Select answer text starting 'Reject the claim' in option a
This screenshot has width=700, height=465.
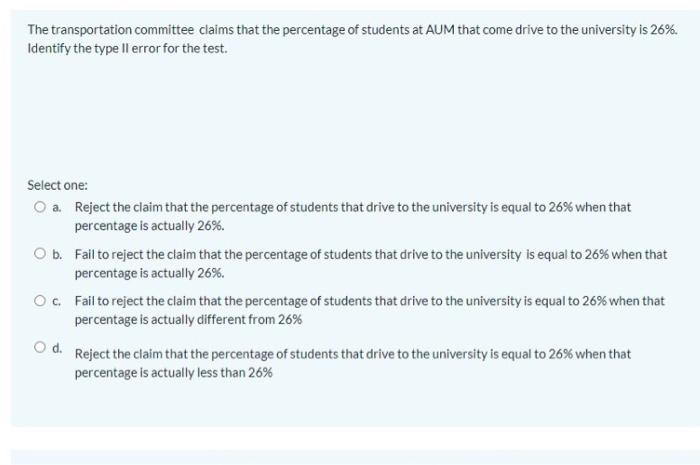tap(353, 216)
